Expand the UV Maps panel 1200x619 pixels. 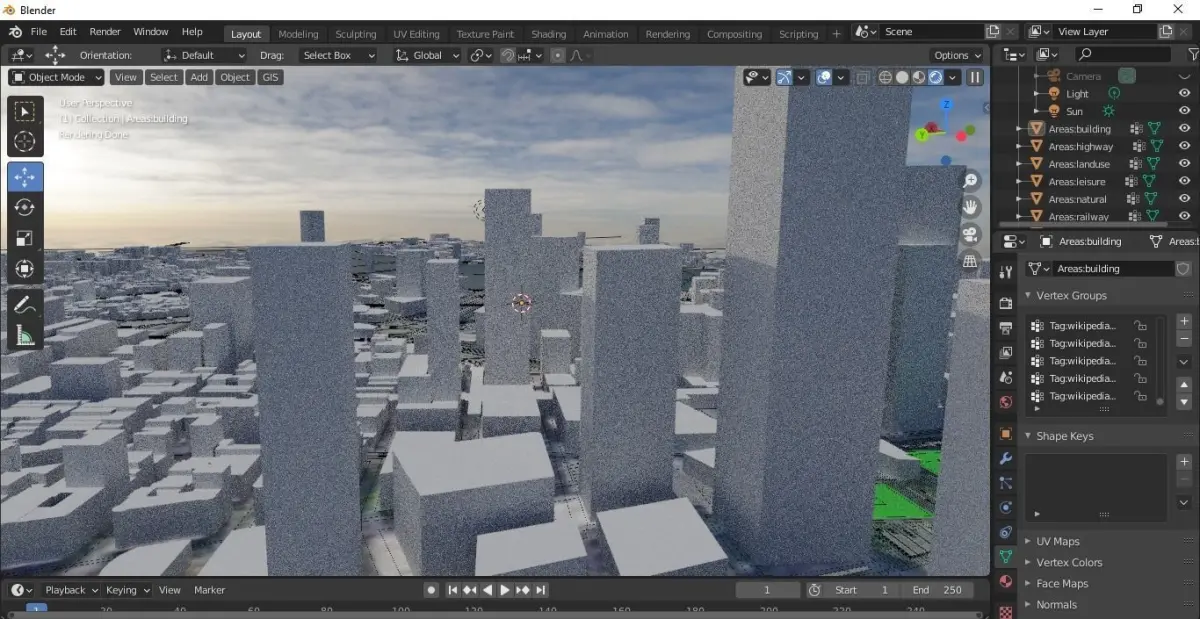1058,541
